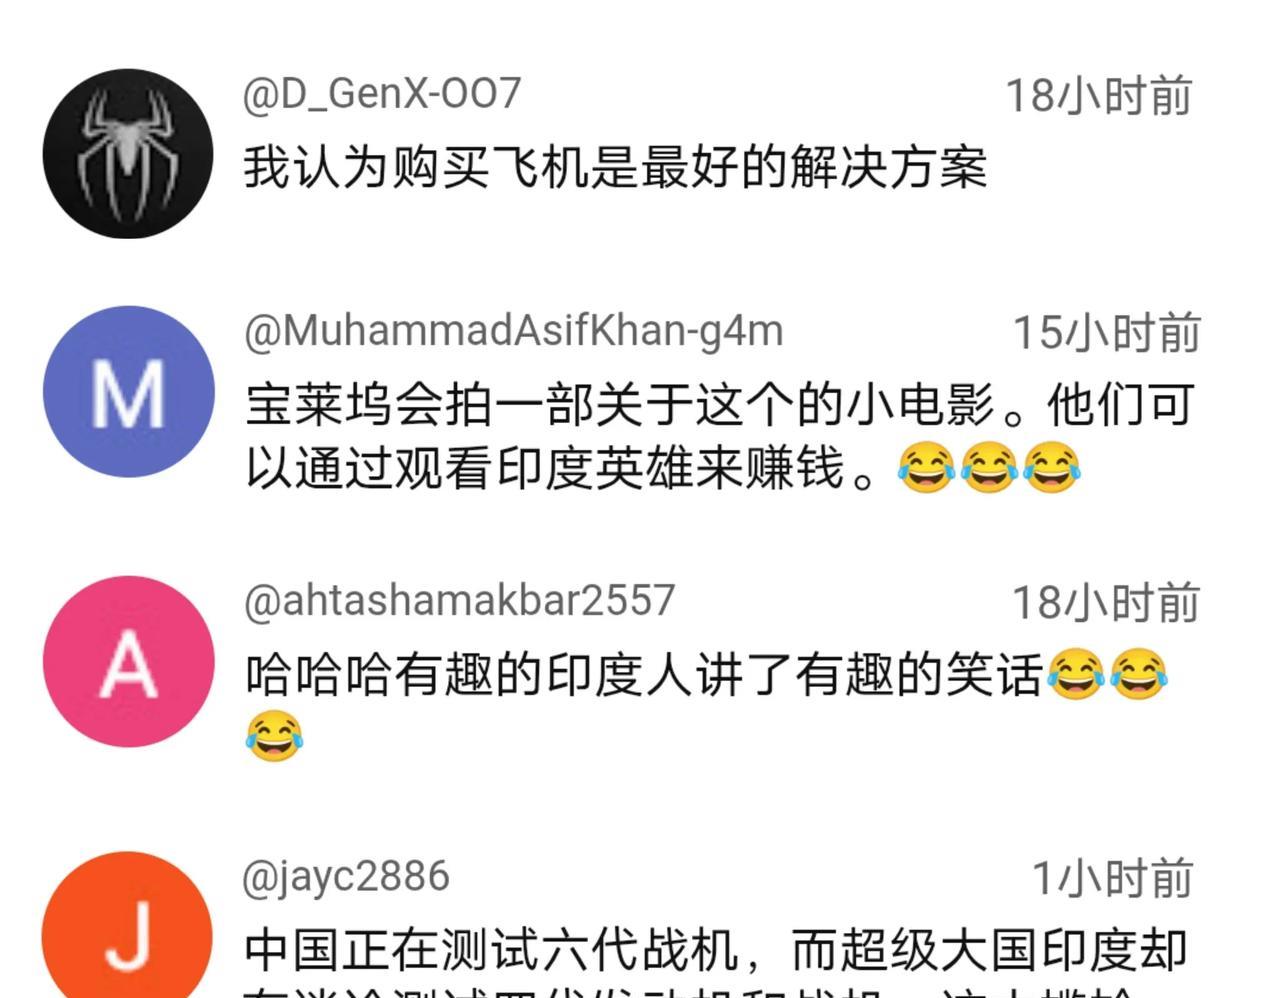
Task: Tap the laughing emojis after 赚钱
Action: point(989,468)
